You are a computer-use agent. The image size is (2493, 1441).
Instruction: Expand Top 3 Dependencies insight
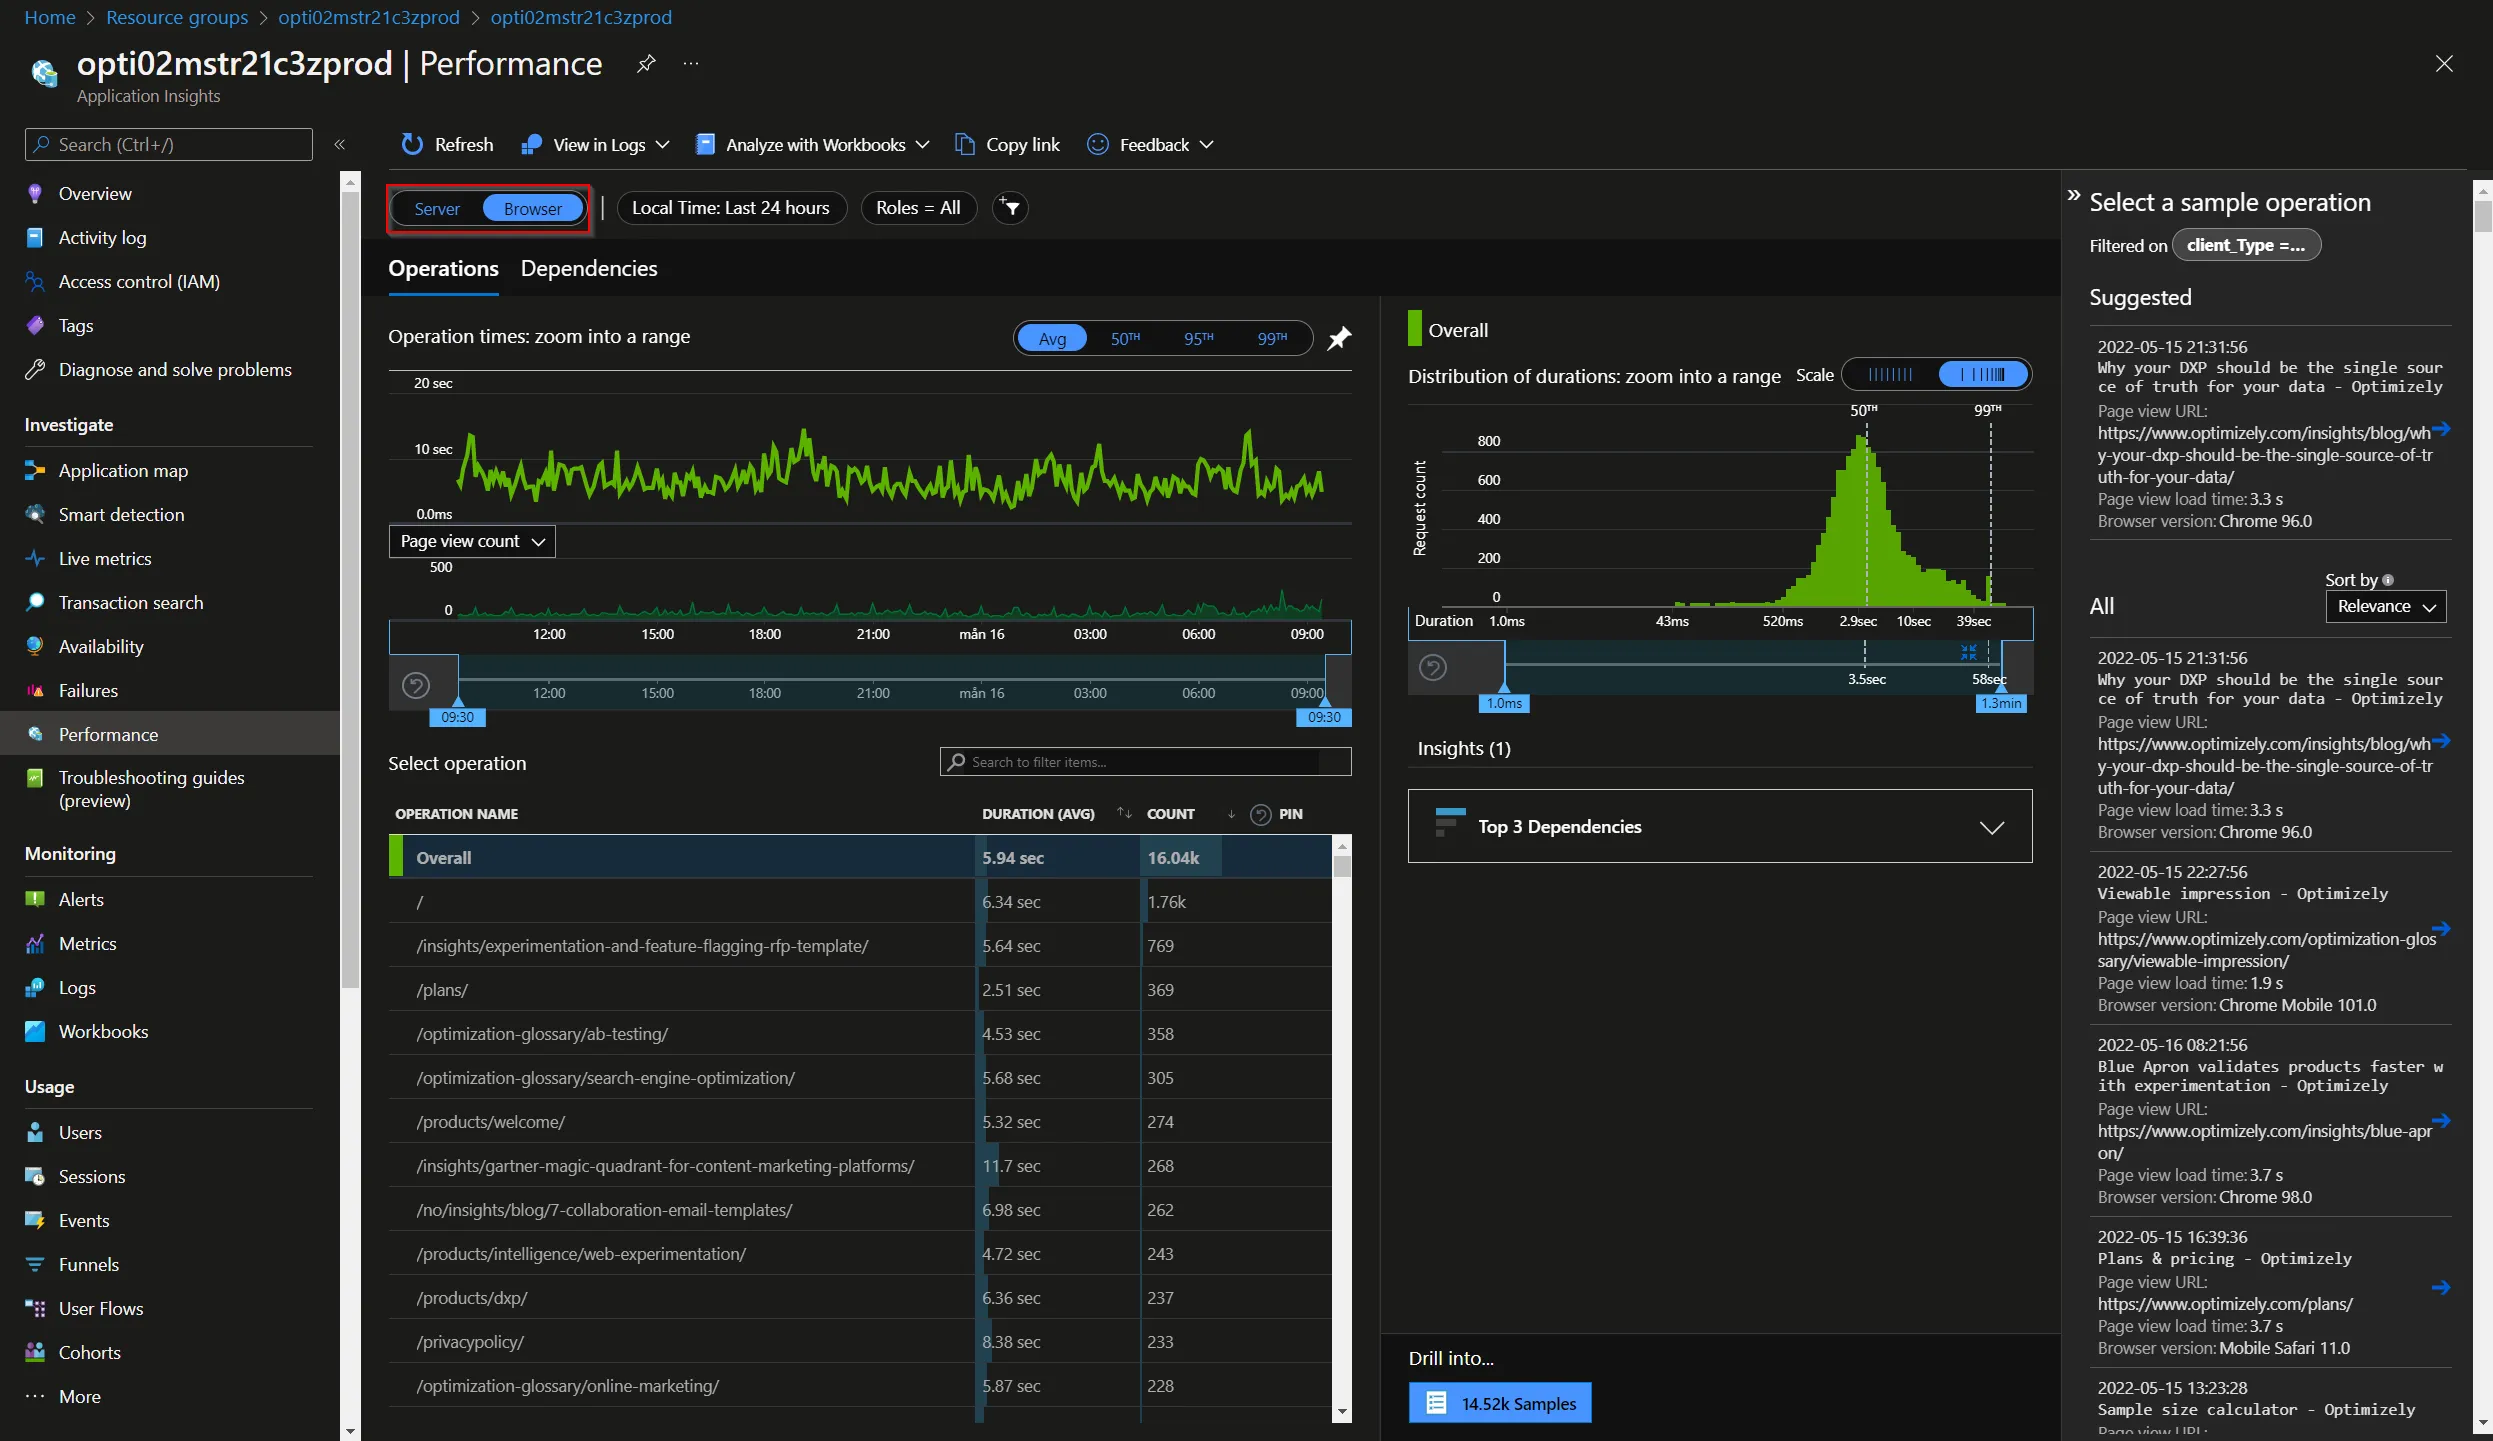pos(1720,826)
